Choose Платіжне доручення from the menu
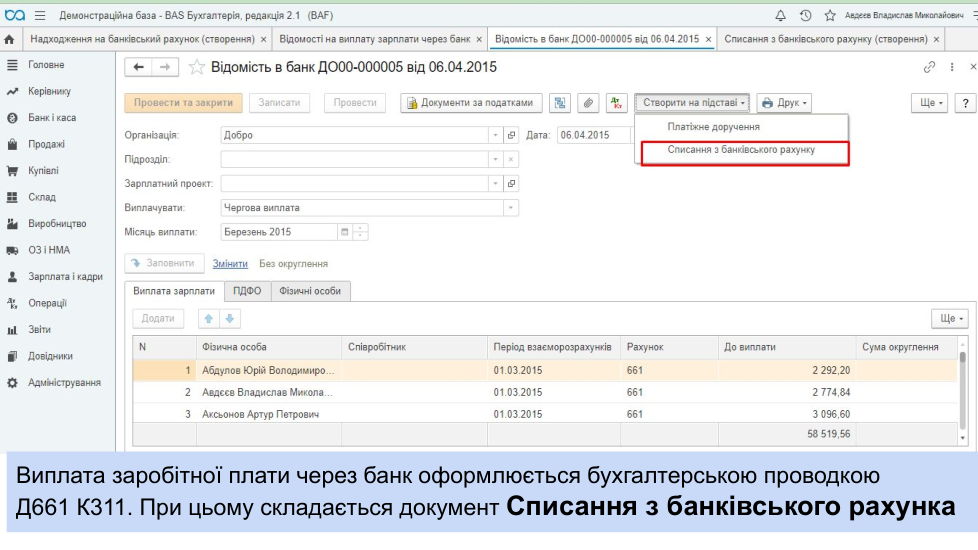Image resolution: width=978 pixels, height=550 pixels. point(713,127)
